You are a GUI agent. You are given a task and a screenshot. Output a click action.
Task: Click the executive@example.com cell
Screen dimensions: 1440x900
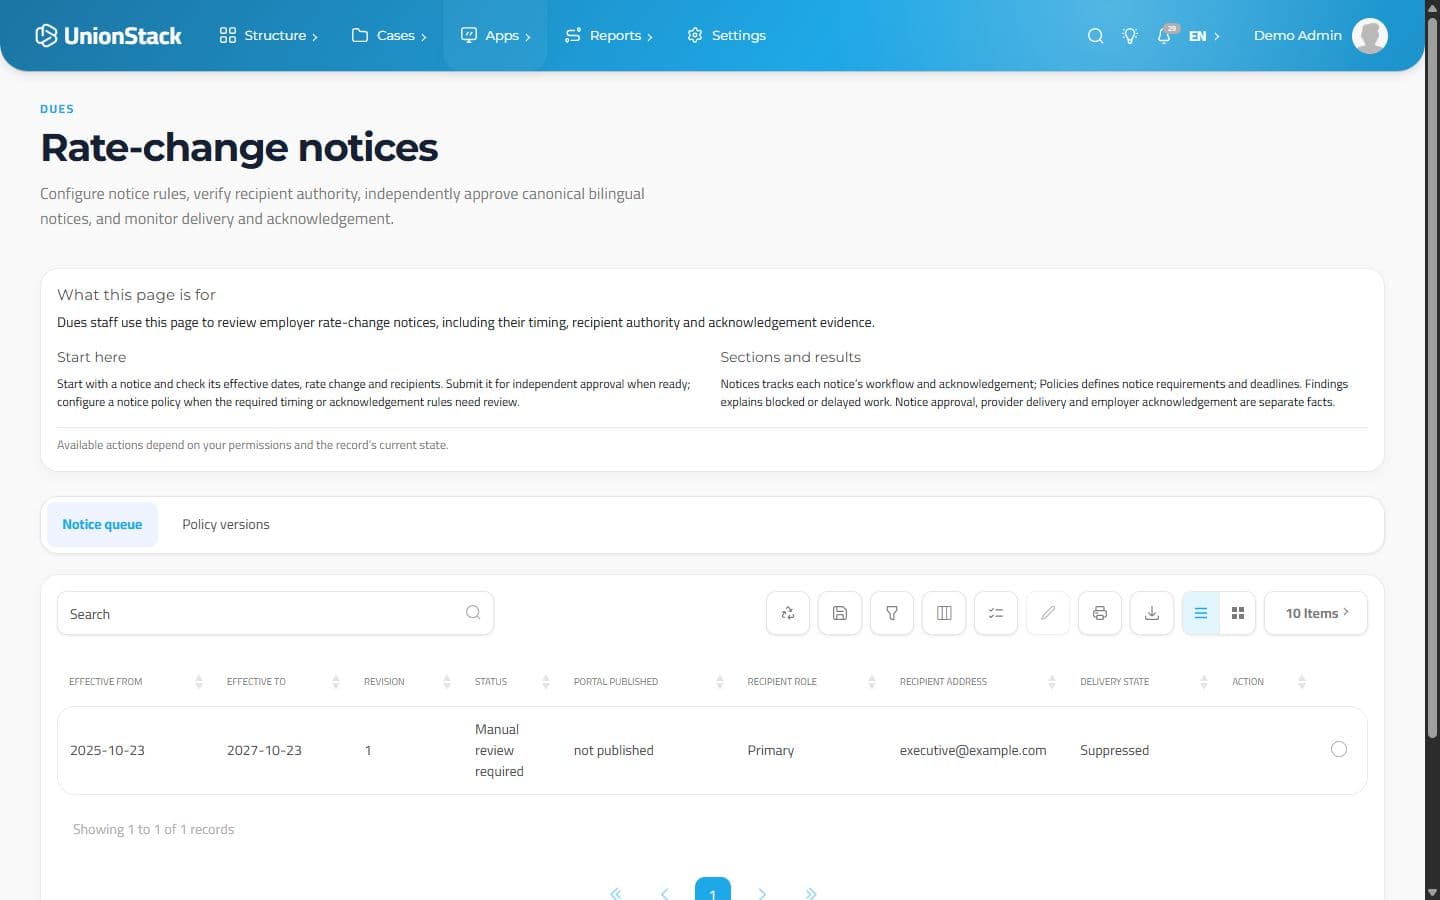973,750
